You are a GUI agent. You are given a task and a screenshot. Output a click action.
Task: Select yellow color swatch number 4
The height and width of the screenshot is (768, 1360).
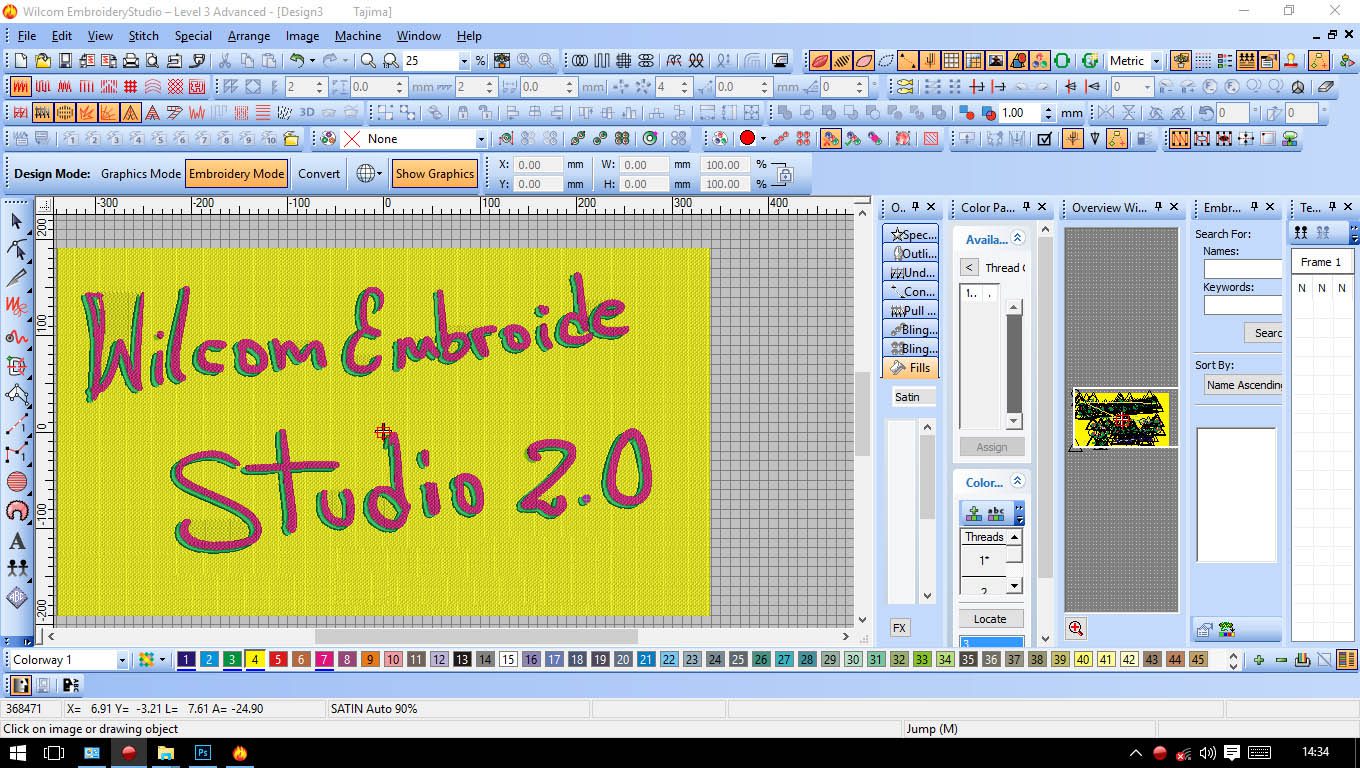[x=255, y=660]
